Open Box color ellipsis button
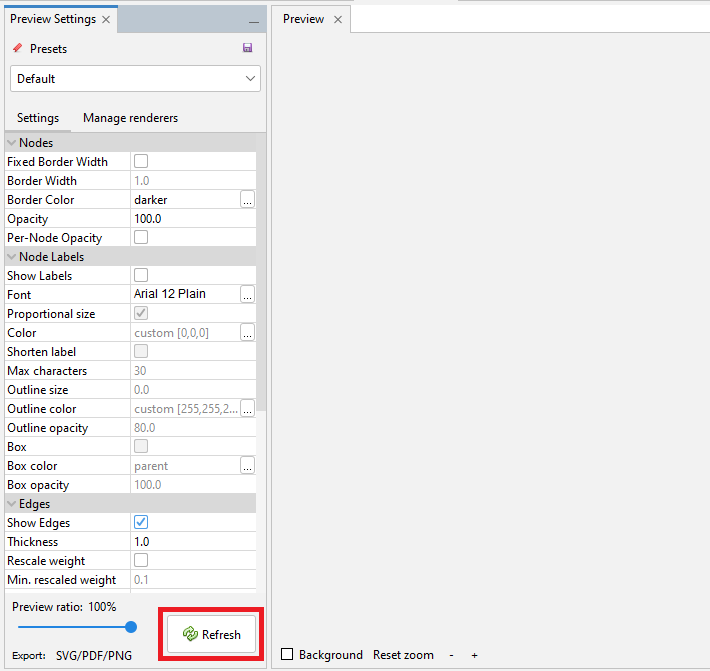This screenshot has width=710, height=671. (247, 465)
